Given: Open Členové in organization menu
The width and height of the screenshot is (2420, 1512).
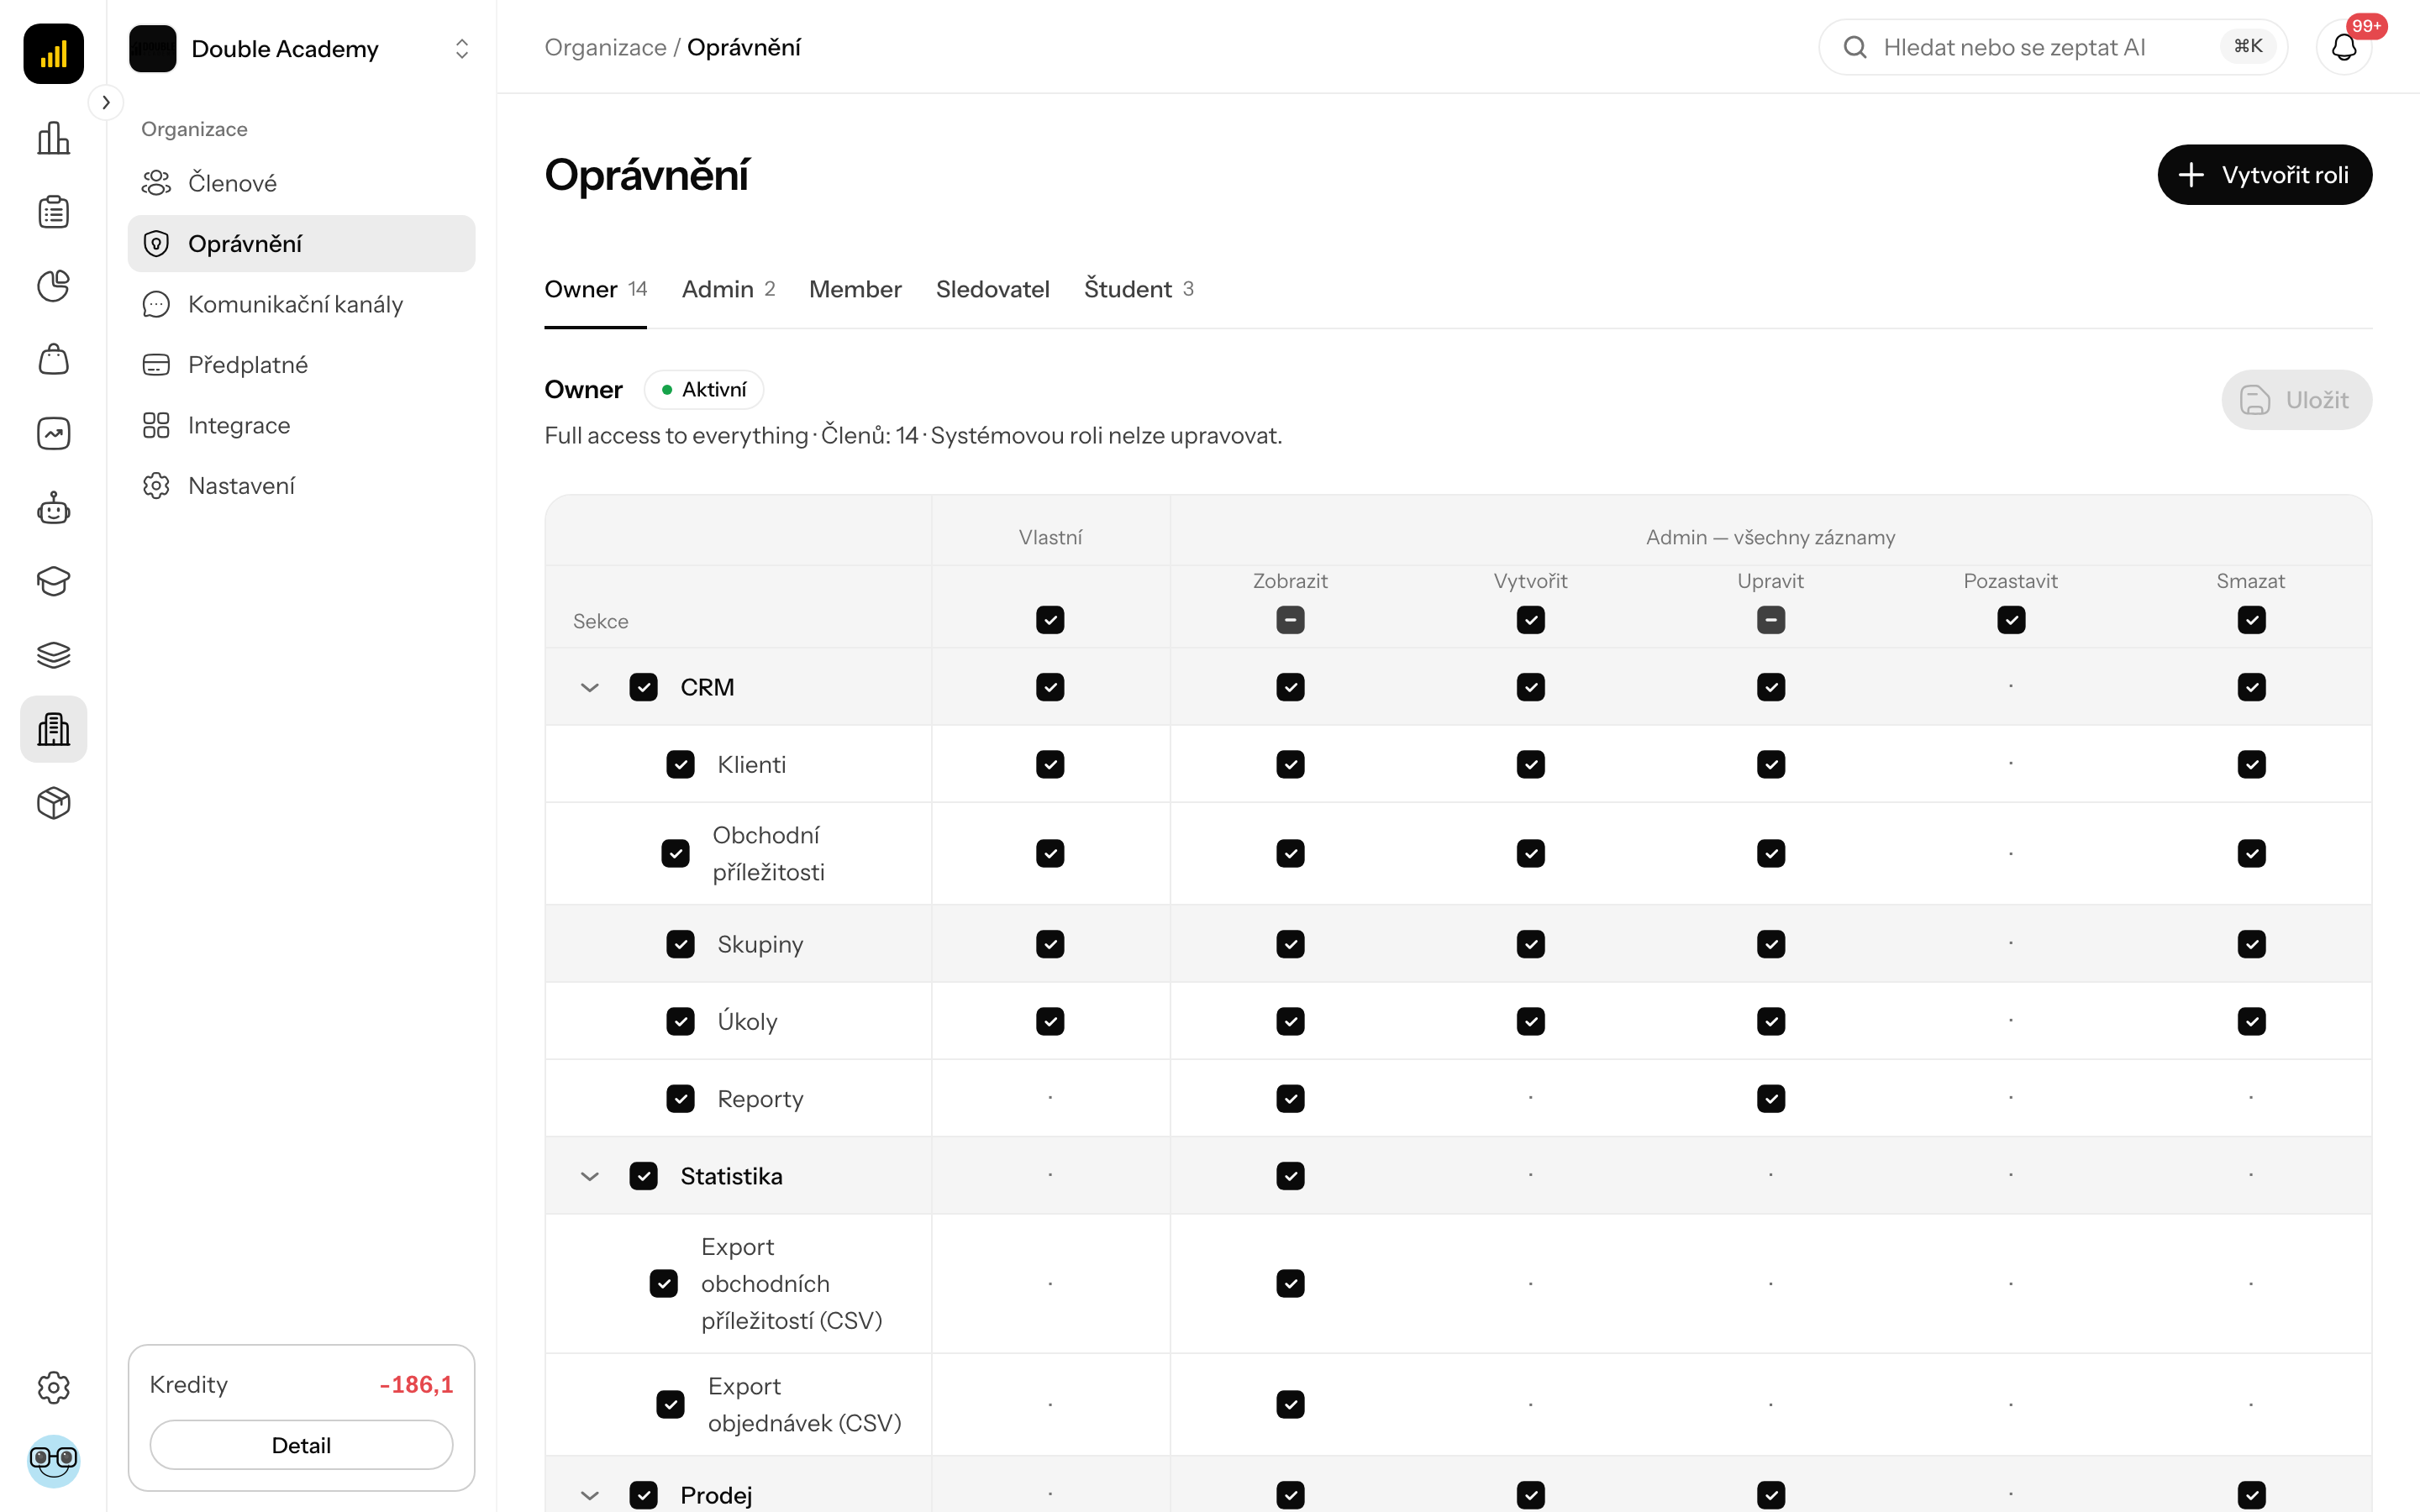Looking at the screenshot, I should coord(301,183).
